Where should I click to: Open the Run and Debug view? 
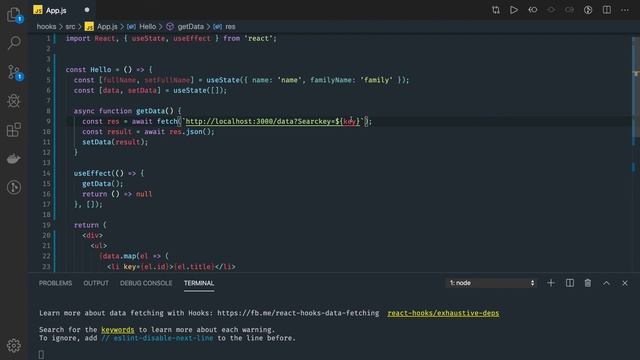point(14,101)
